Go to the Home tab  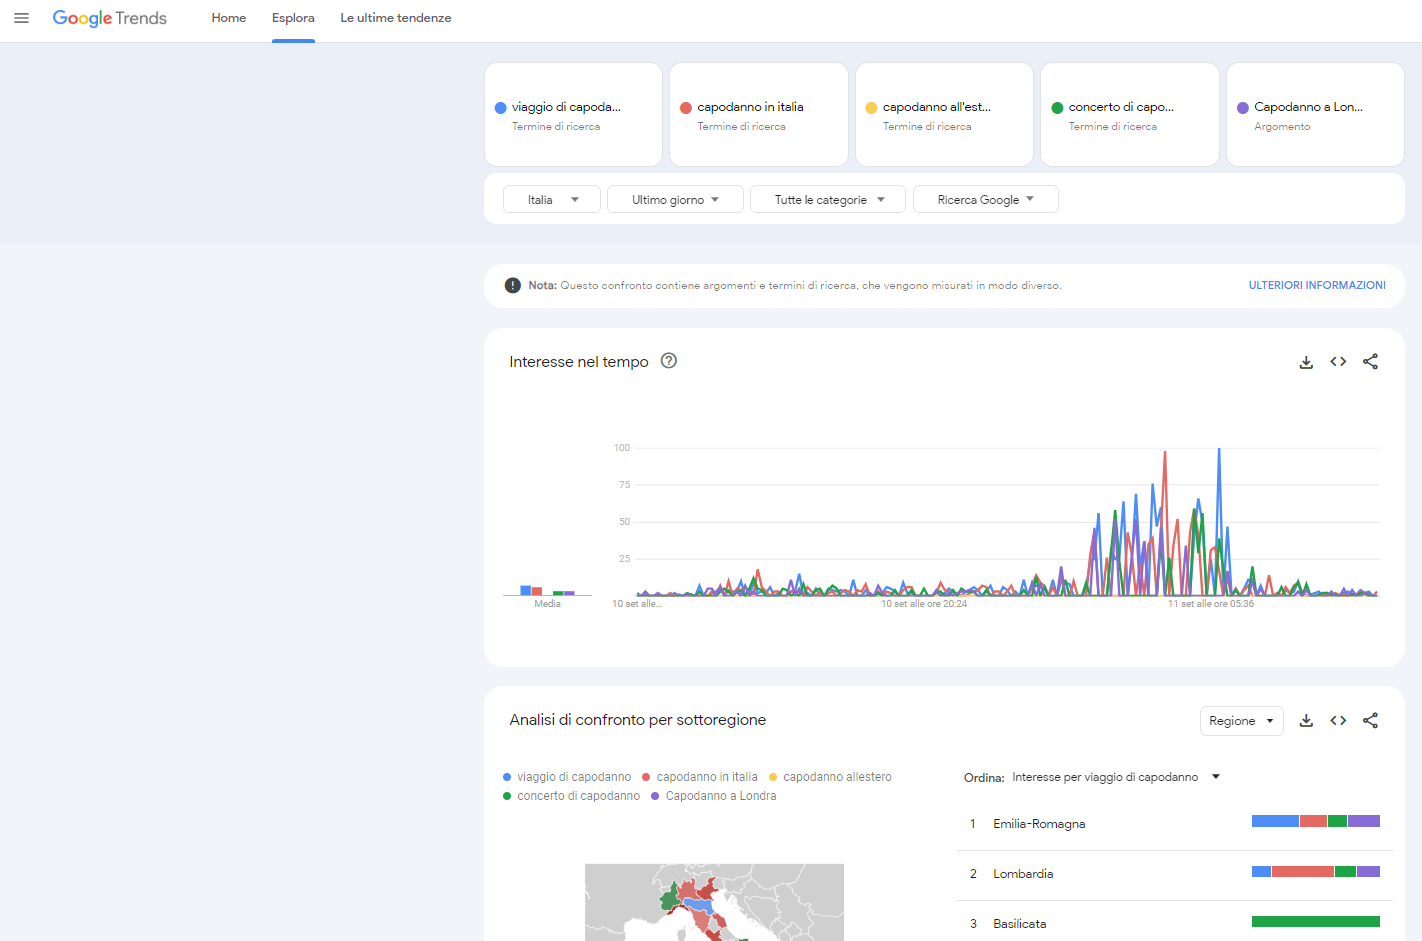click(x=229, y=18)
